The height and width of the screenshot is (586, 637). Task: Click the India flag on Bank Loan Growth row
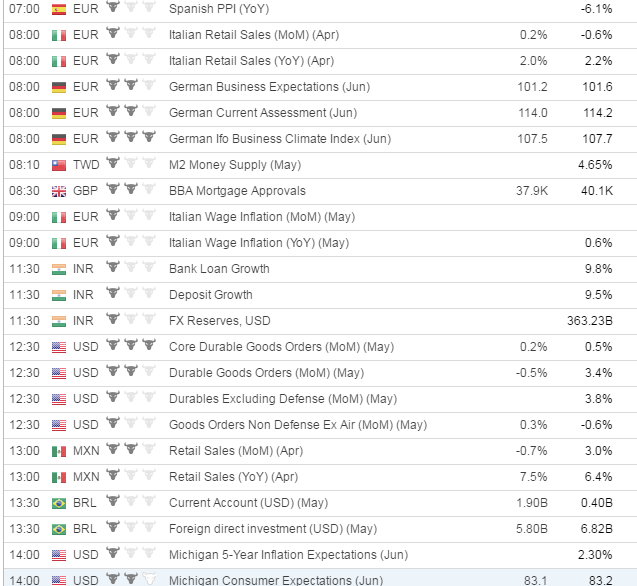(59, 269)
